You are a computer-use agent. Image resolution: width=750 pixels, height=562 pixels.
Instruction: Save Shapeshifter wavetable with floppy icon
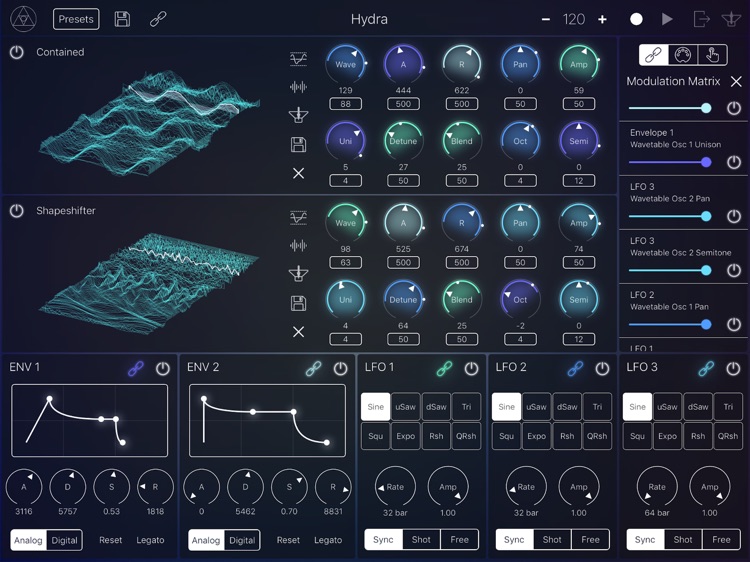click(298, 303)
